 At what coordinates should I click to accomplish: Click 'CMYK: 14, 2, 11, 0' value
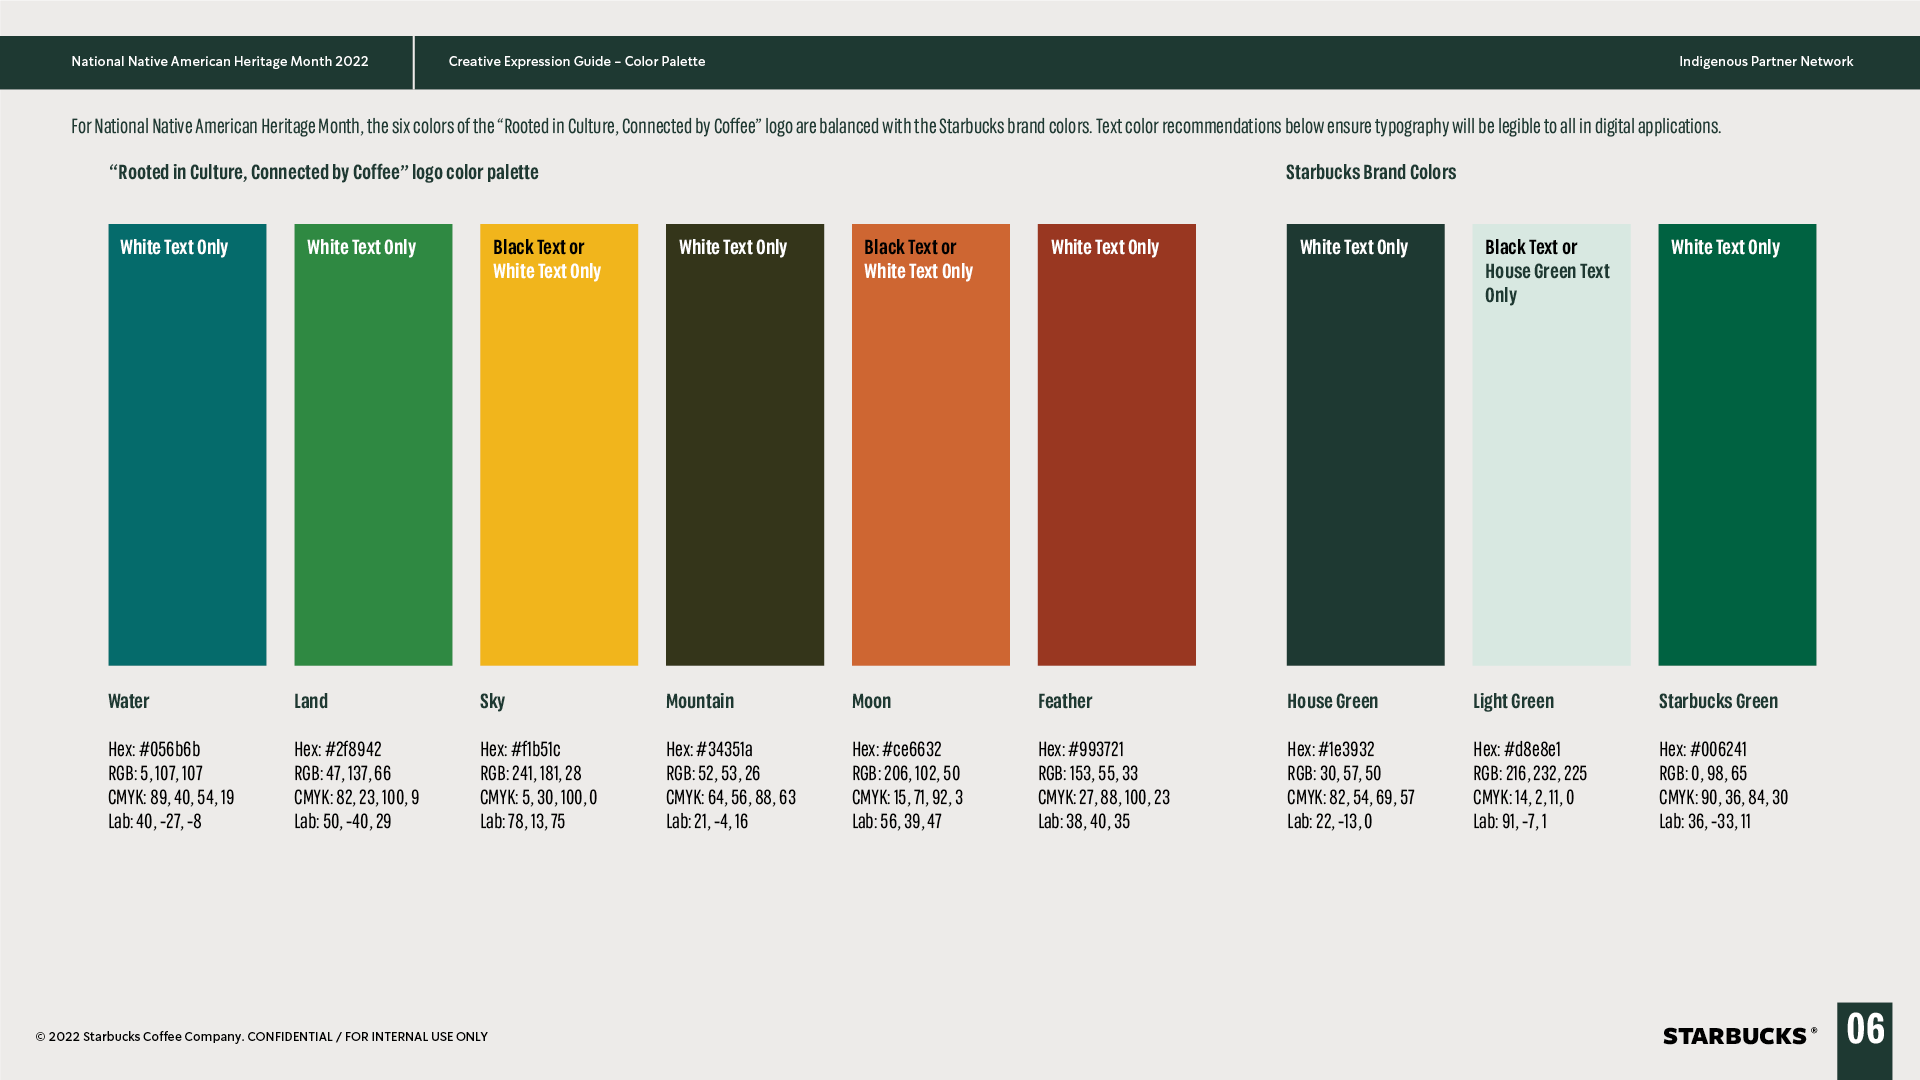(x=1524, y=797)
